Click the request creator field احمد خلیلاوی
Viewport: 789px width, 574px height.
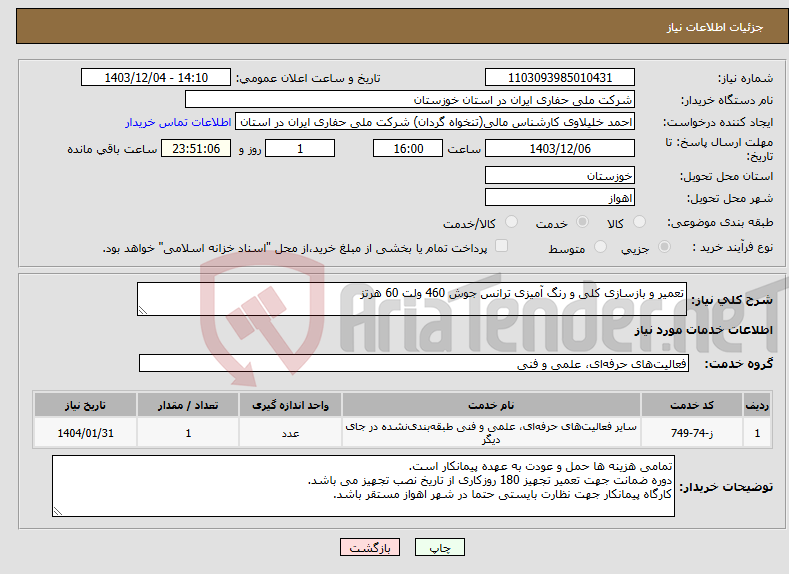tap(435, 122)
